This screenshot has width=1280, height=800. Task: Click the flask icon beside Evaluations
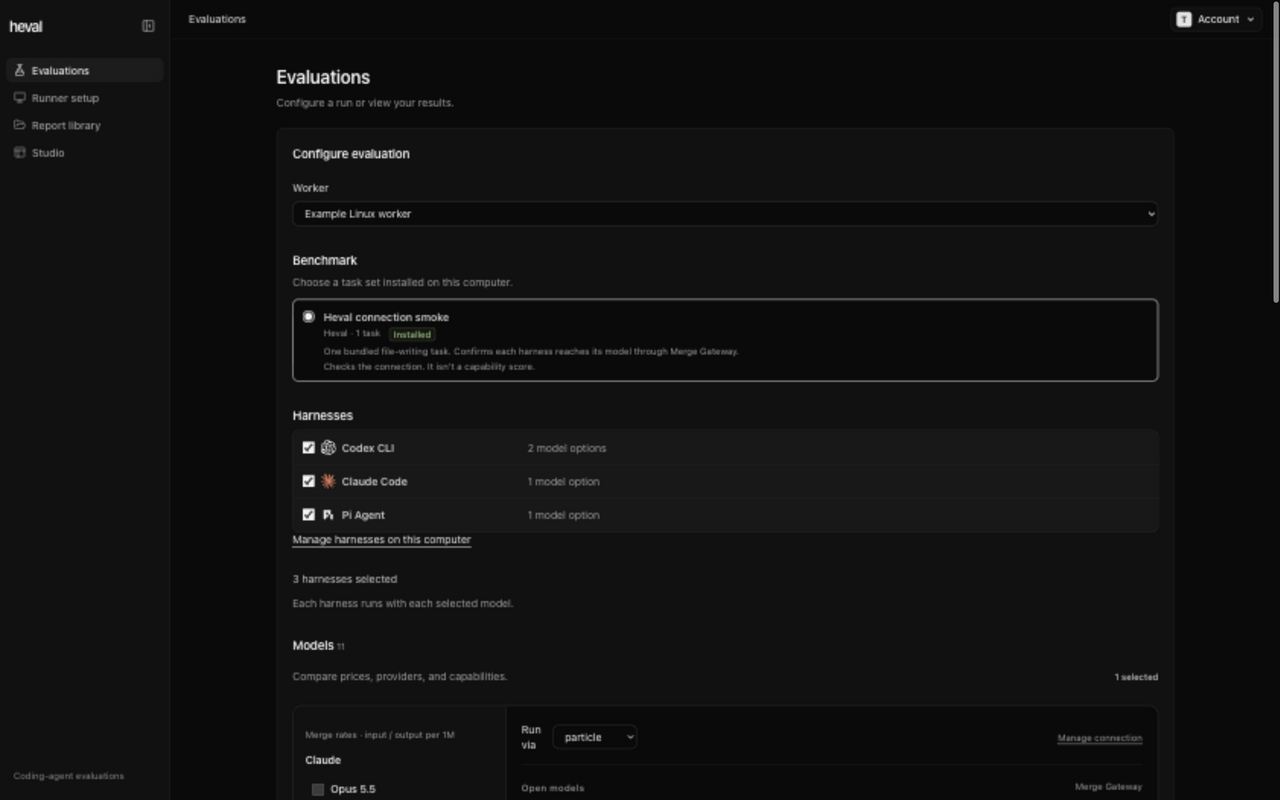pyautogui.click(x=19, y=70)
